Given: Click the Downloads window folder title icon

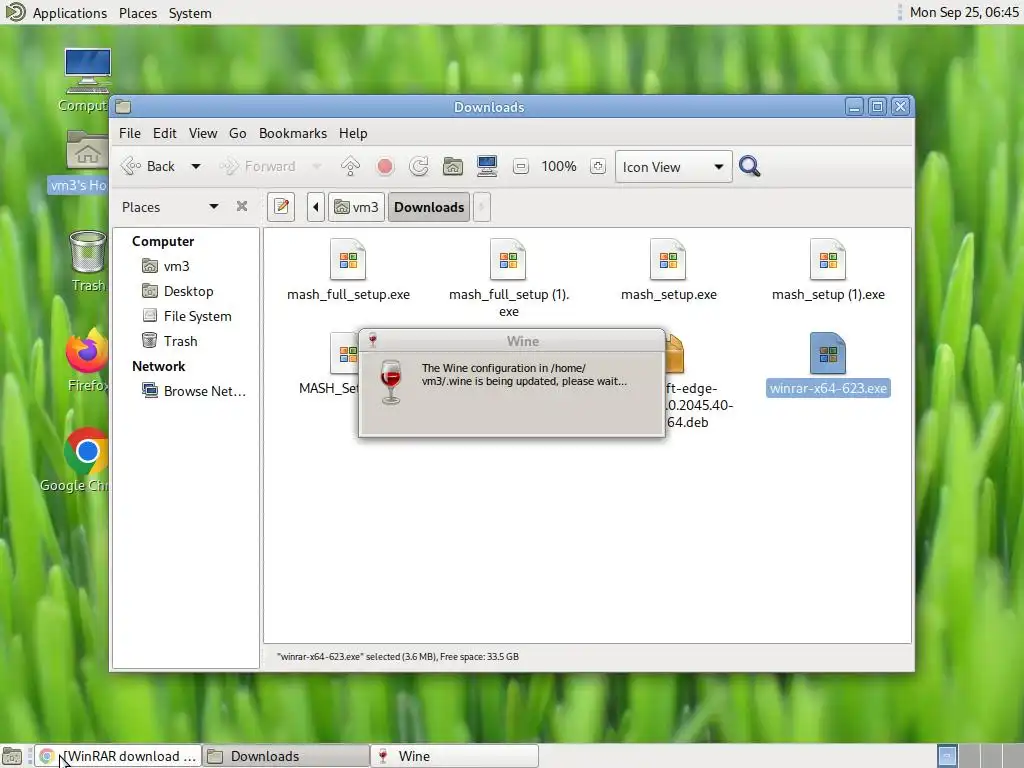Looking at the screenshot, I should (x=123, y=107).
